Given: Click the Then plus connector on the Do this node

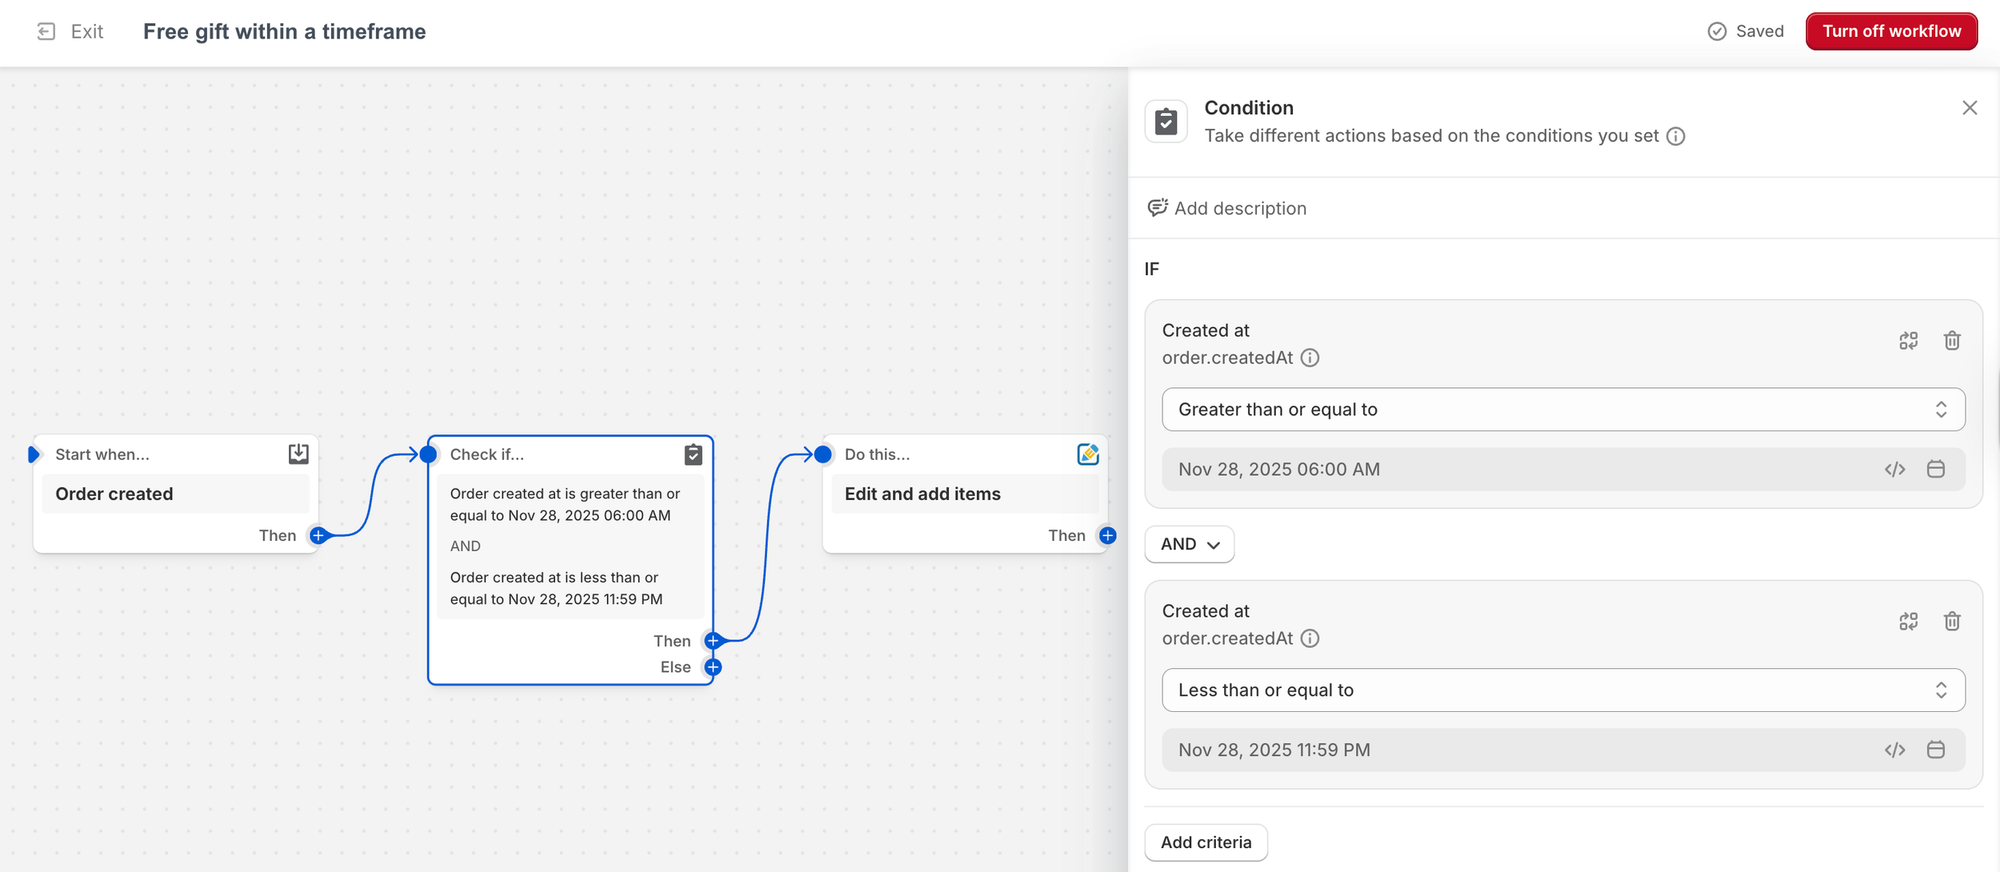Looking at the screenshot, I should pyautogui.click(x=1107, y=536).
